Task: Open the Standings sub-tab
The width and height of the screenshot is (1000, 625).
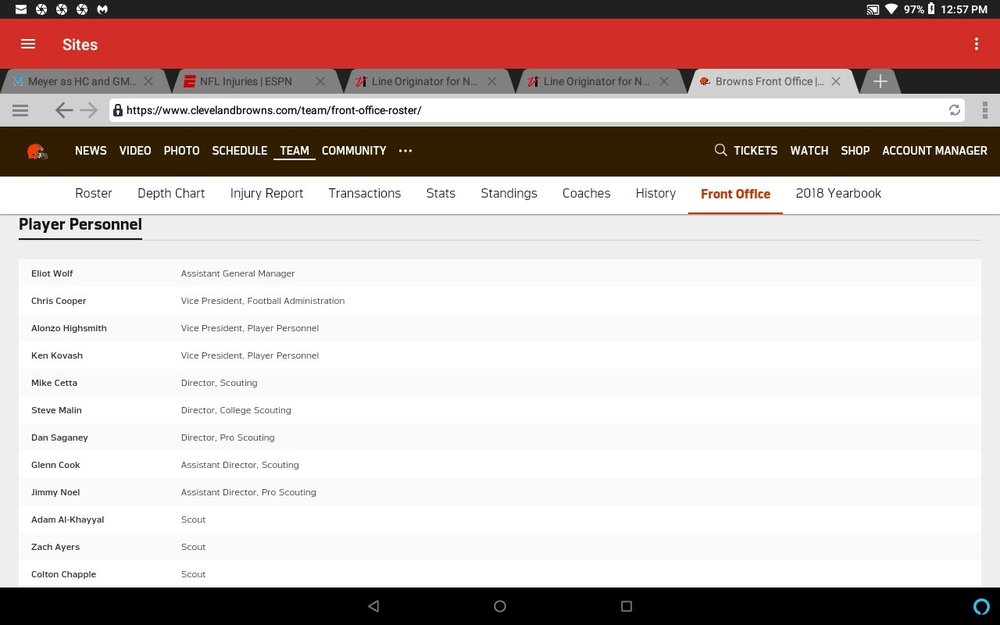Action: [509, 193]
